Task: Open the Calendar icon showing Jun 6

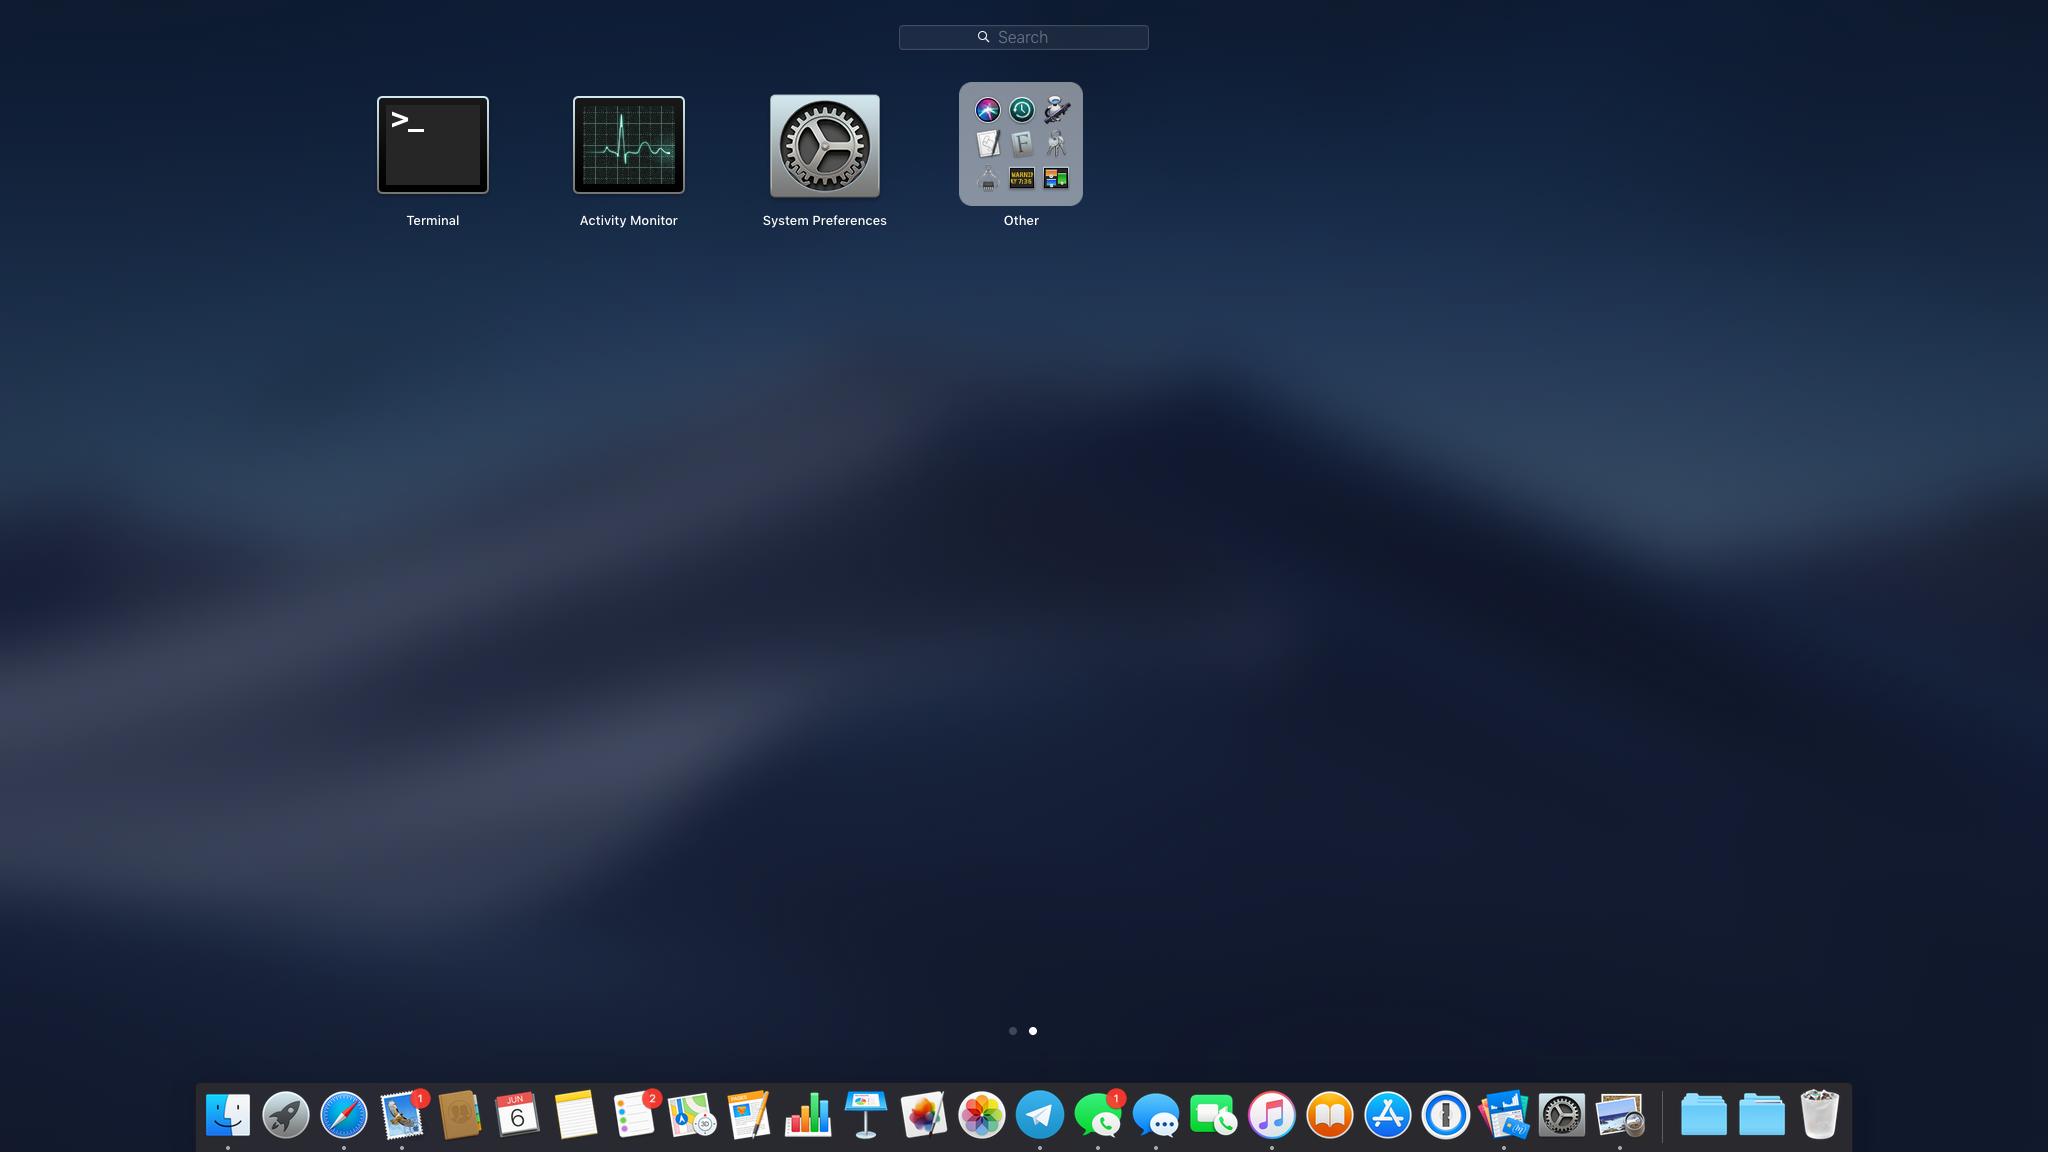Action: coord(517,1115)
